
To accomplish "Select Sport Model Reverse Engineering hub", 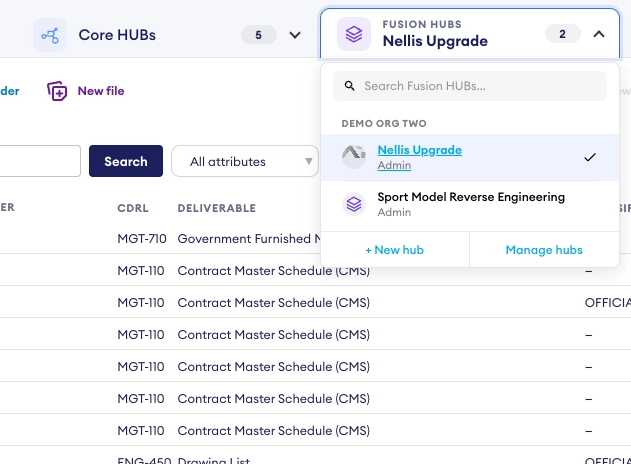I will [x=470, y=204].
